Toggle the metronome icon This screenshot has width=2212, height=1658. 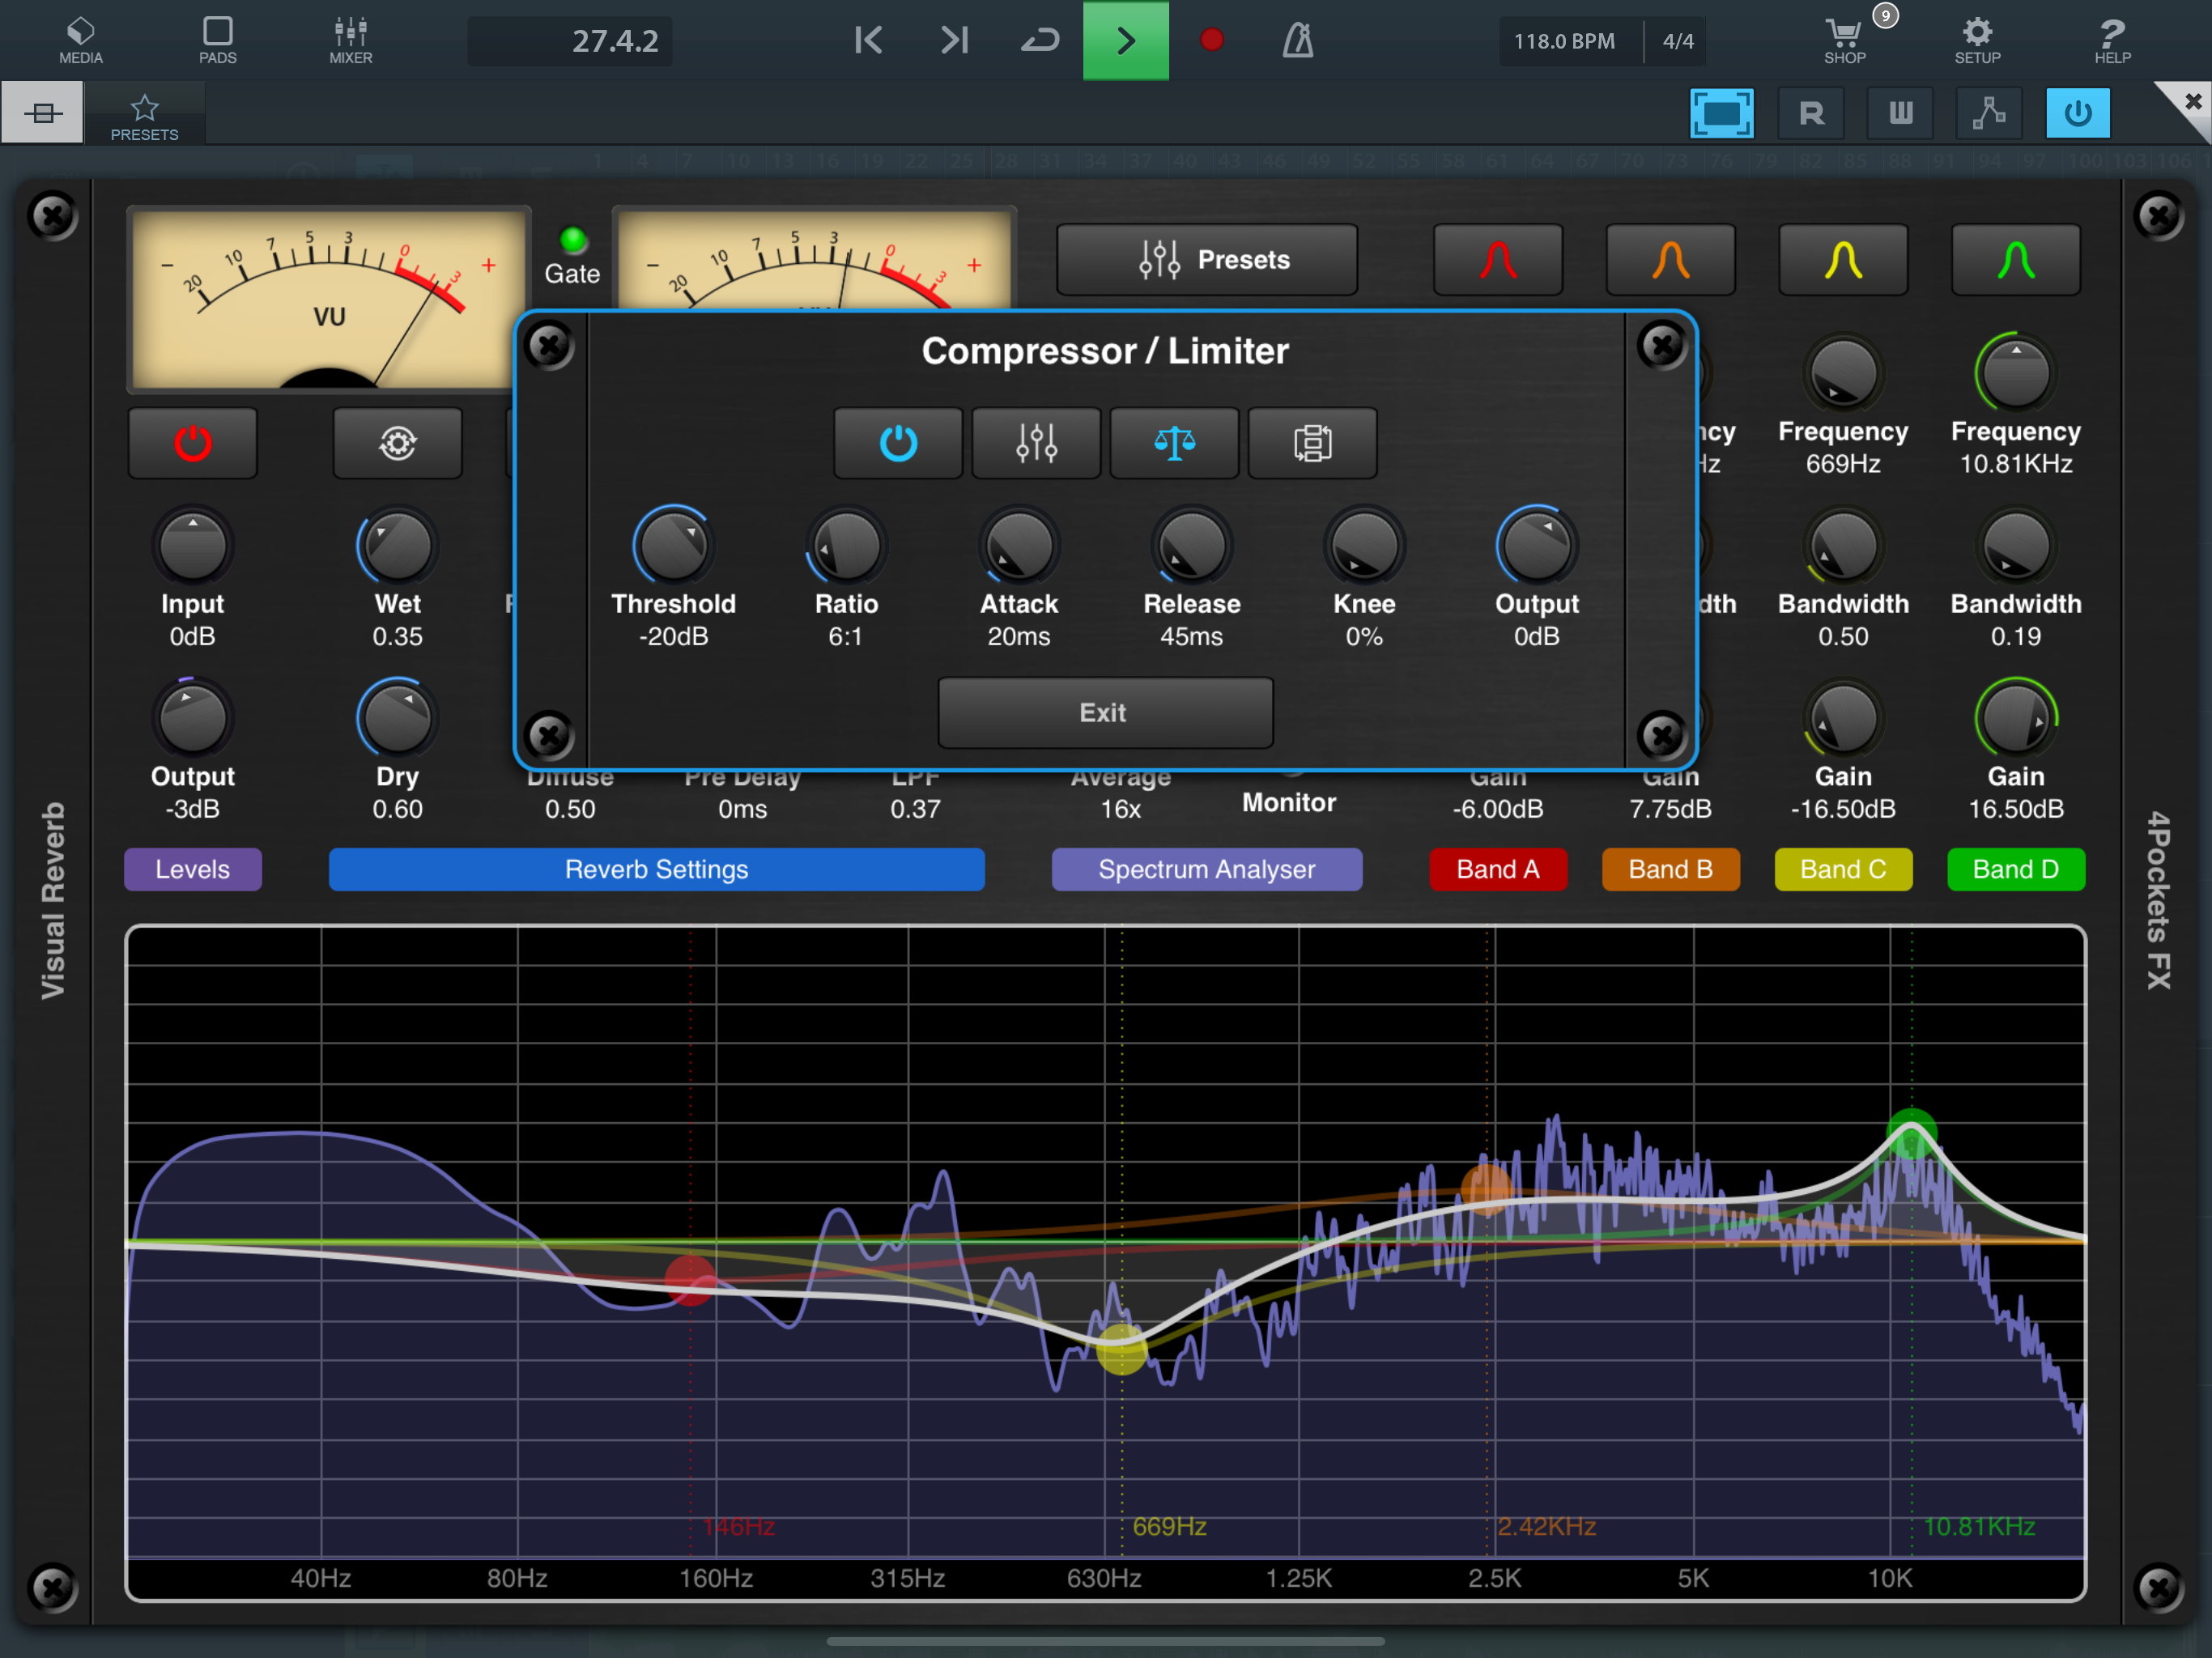1297,41
